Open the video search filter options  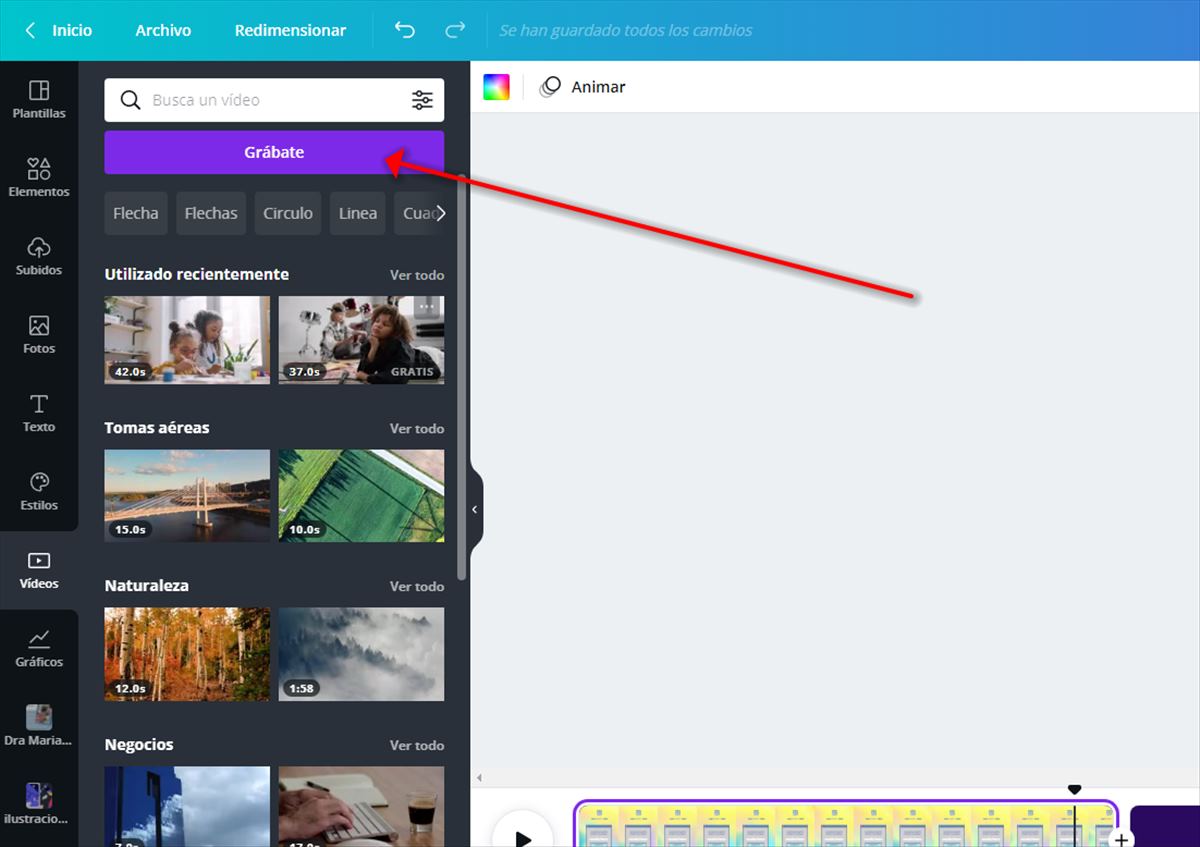(422, 100)
